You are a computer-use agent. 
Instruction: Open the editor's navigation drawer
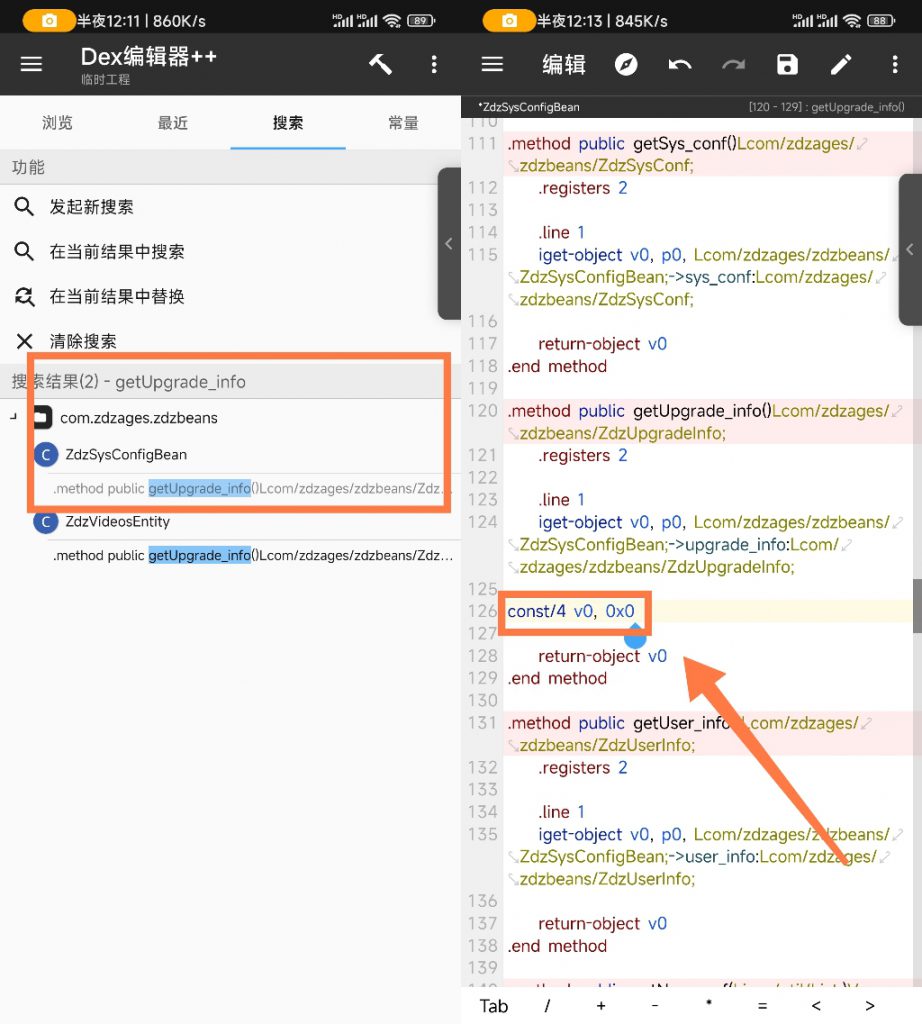click(492, 63)
